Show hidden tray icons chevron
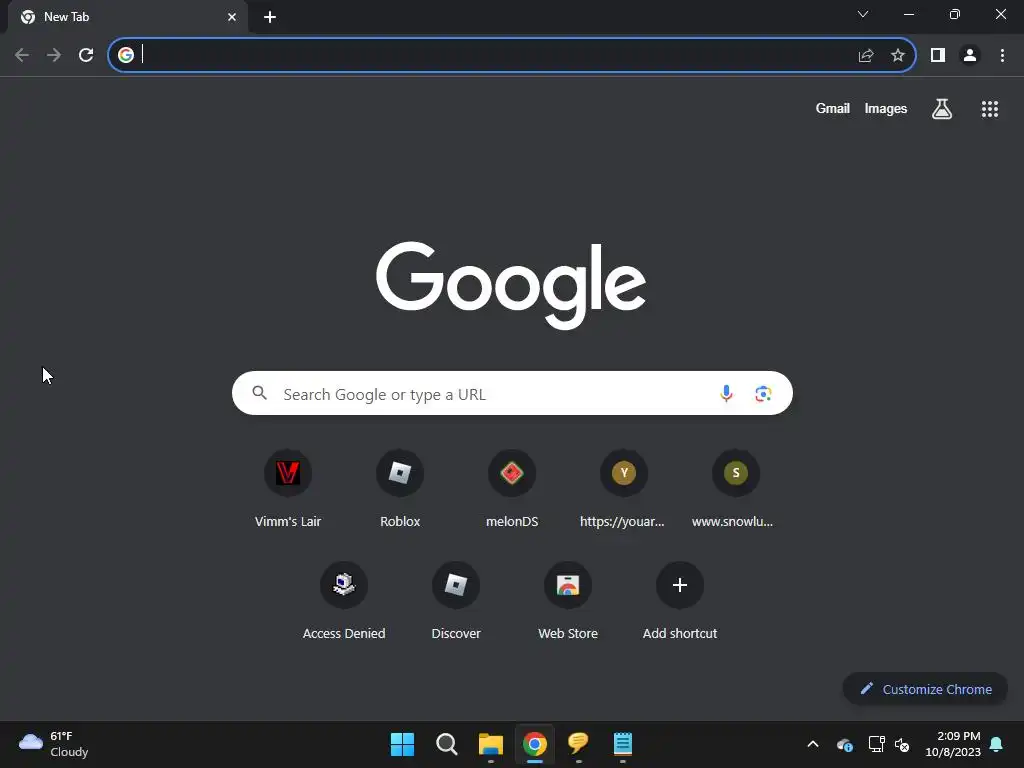 (x=813, y=744)
